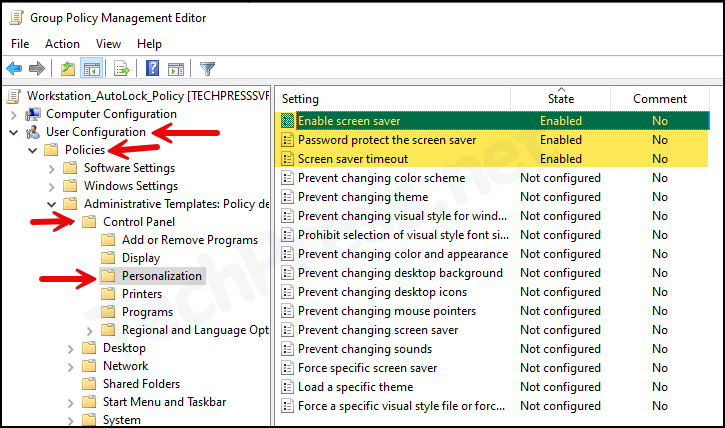Open the View menu
725x428 pixels.
click(x=108, y=44)
